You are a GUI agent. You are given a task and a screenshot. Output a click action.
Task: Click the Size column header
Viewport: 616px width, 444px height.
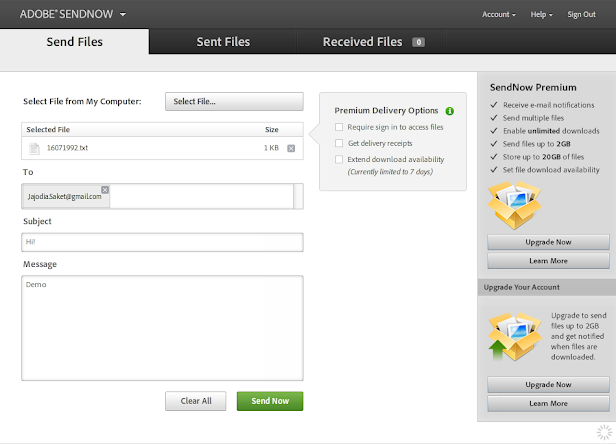tap(271, 129)
